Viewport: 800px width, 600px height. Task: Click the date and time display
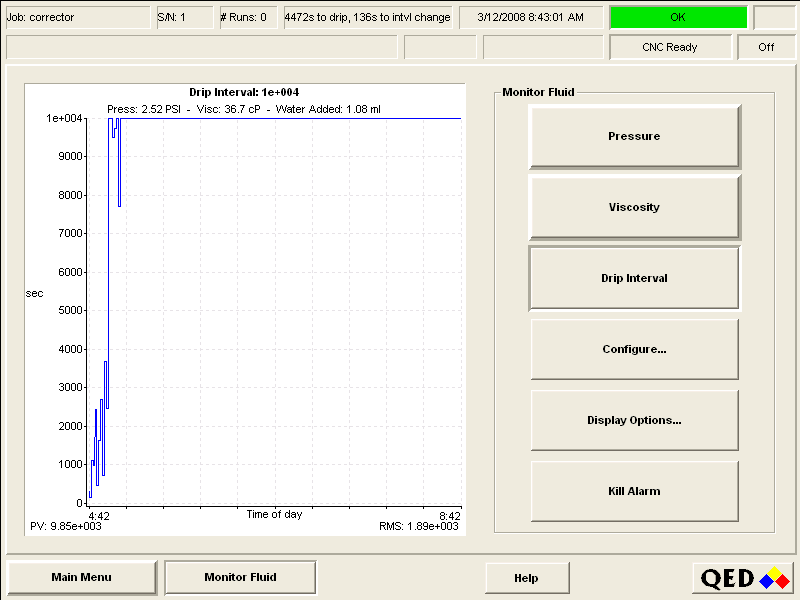[x=530, y=17]
